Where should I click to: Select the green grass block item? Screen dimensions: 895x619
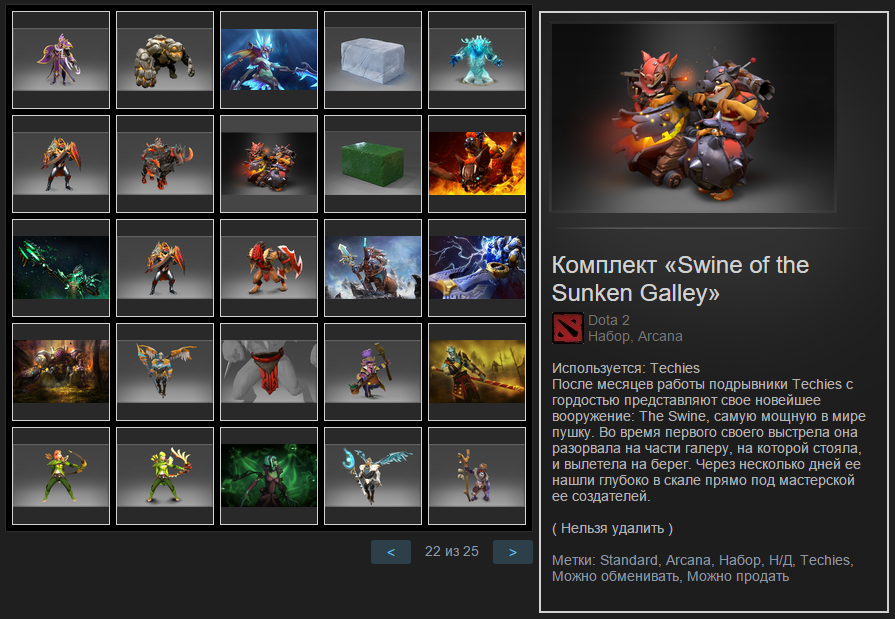[373, 164]
